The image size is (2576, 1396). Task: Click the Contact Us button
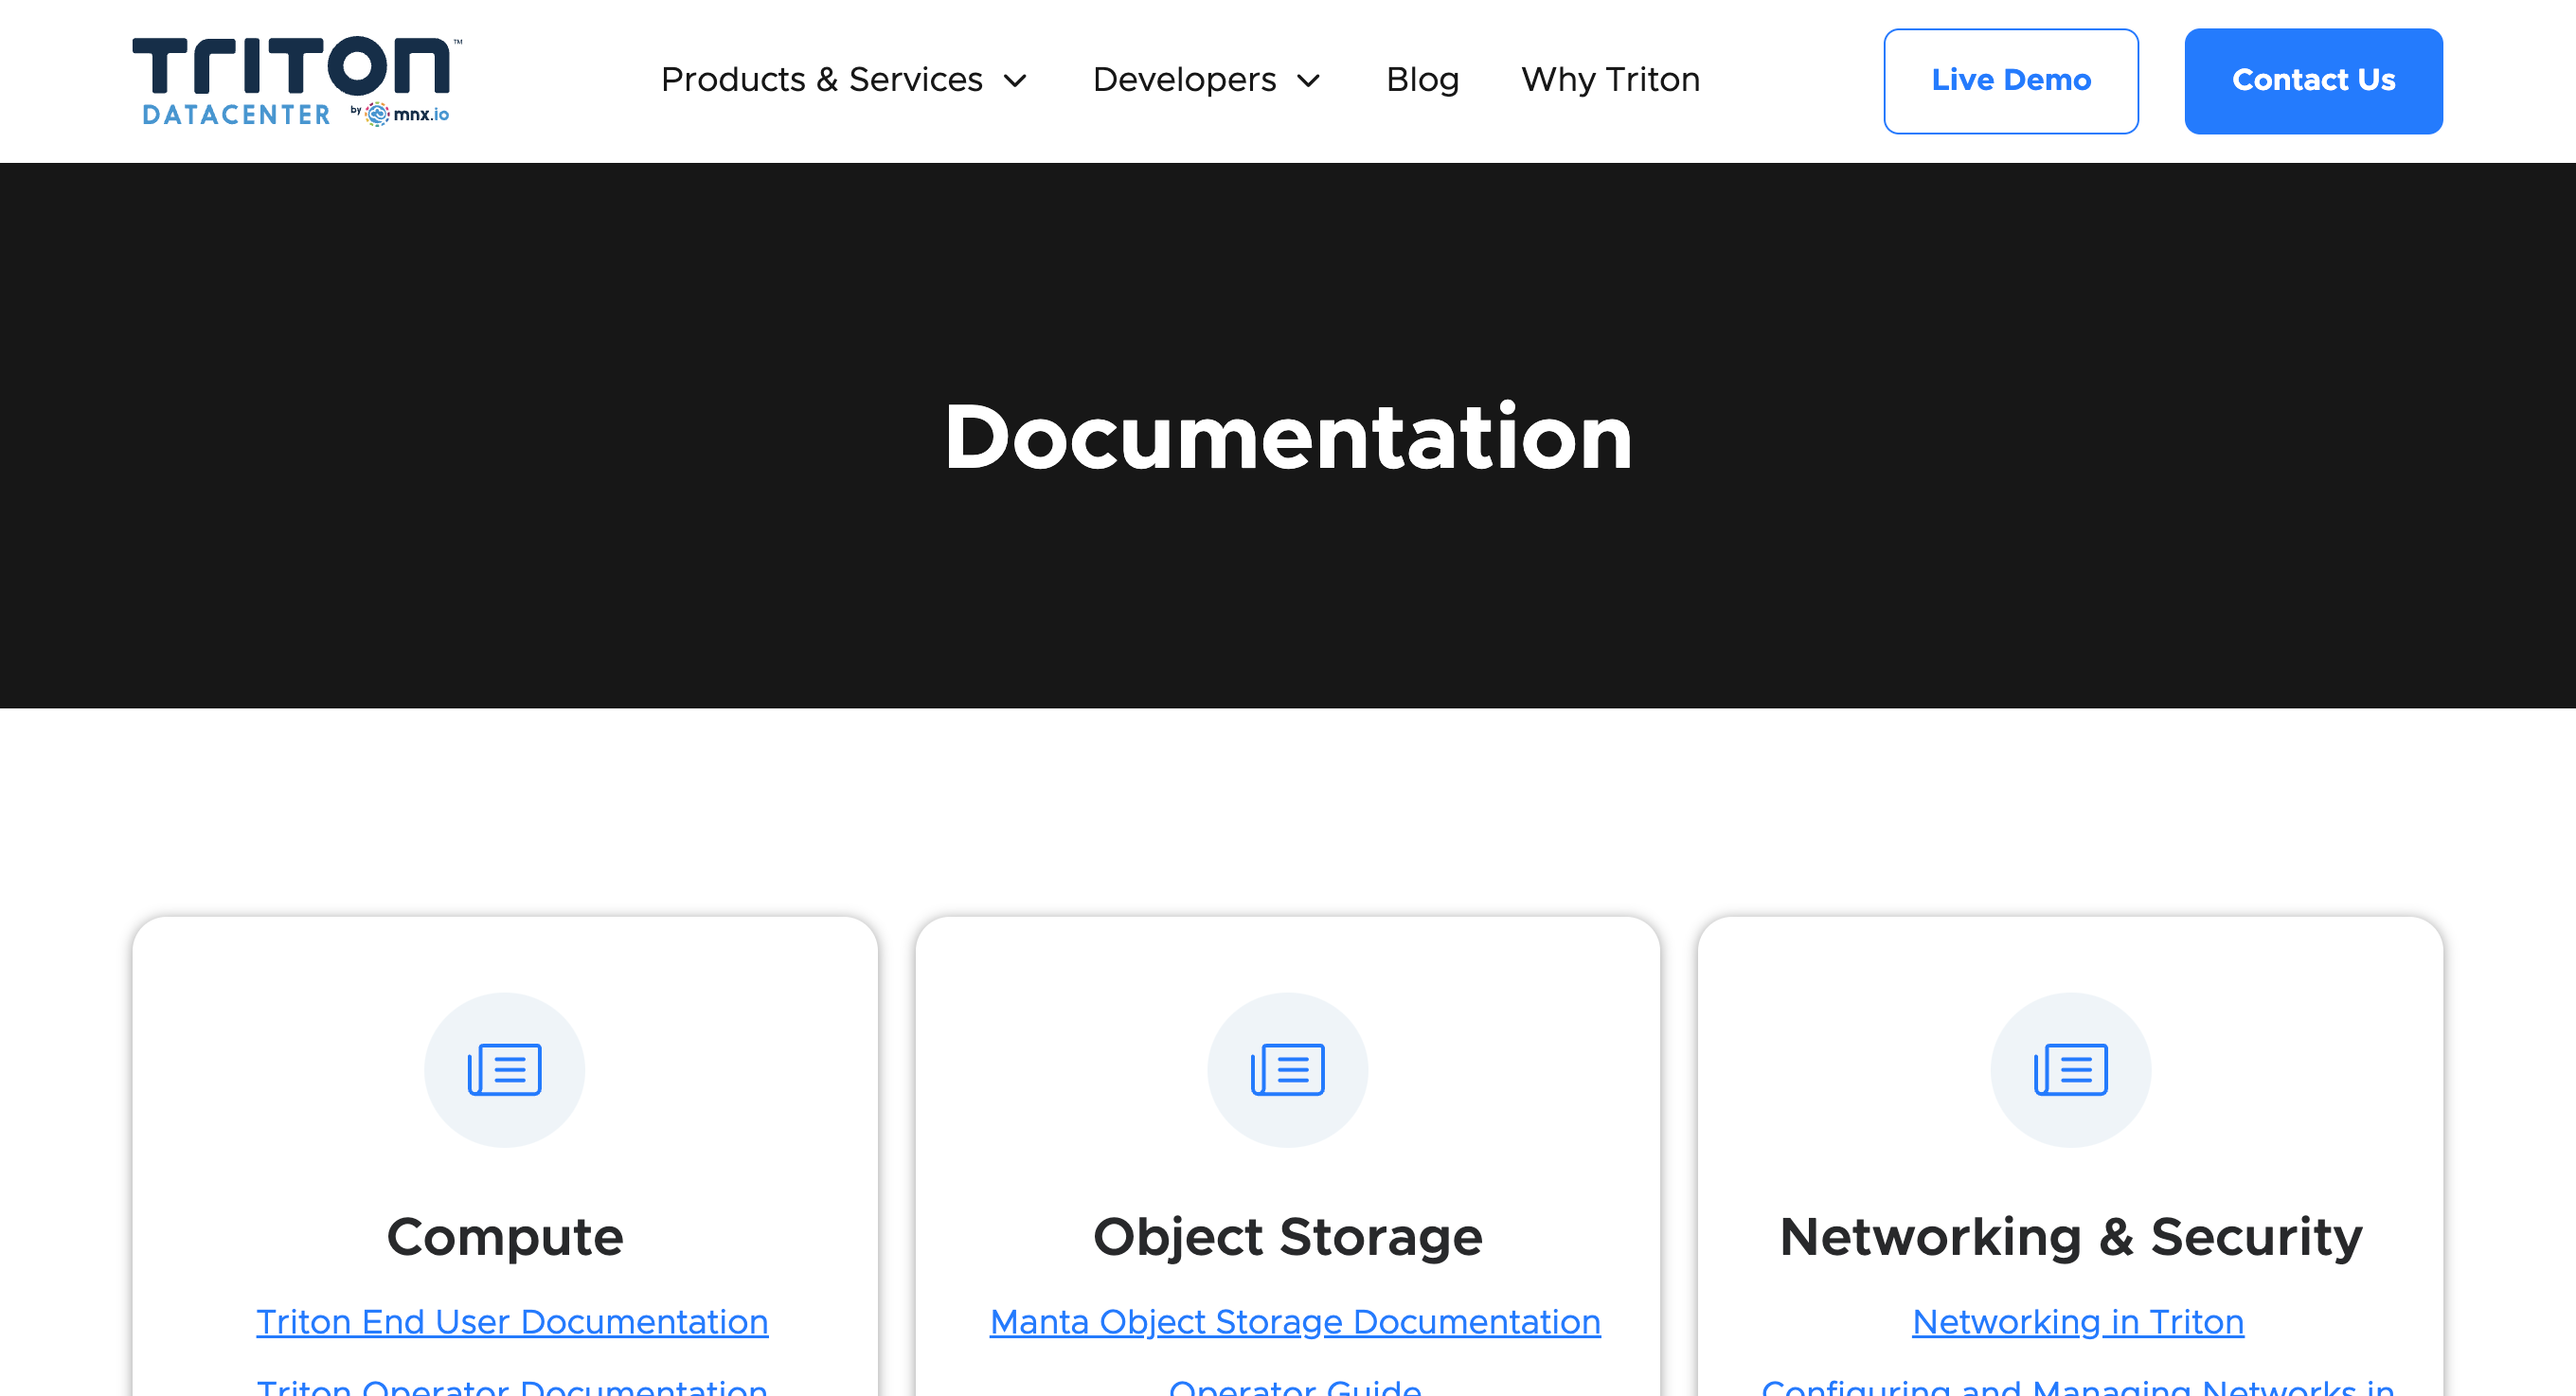2313,80
